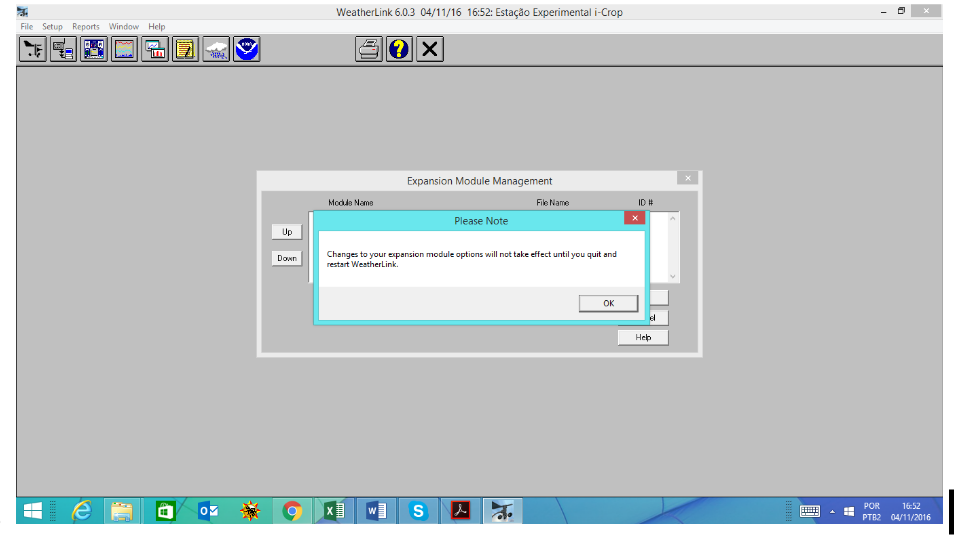962x543 pixels.
Task: Click the NOAA logo toolbar icon
Action: [x=246, y=49]
